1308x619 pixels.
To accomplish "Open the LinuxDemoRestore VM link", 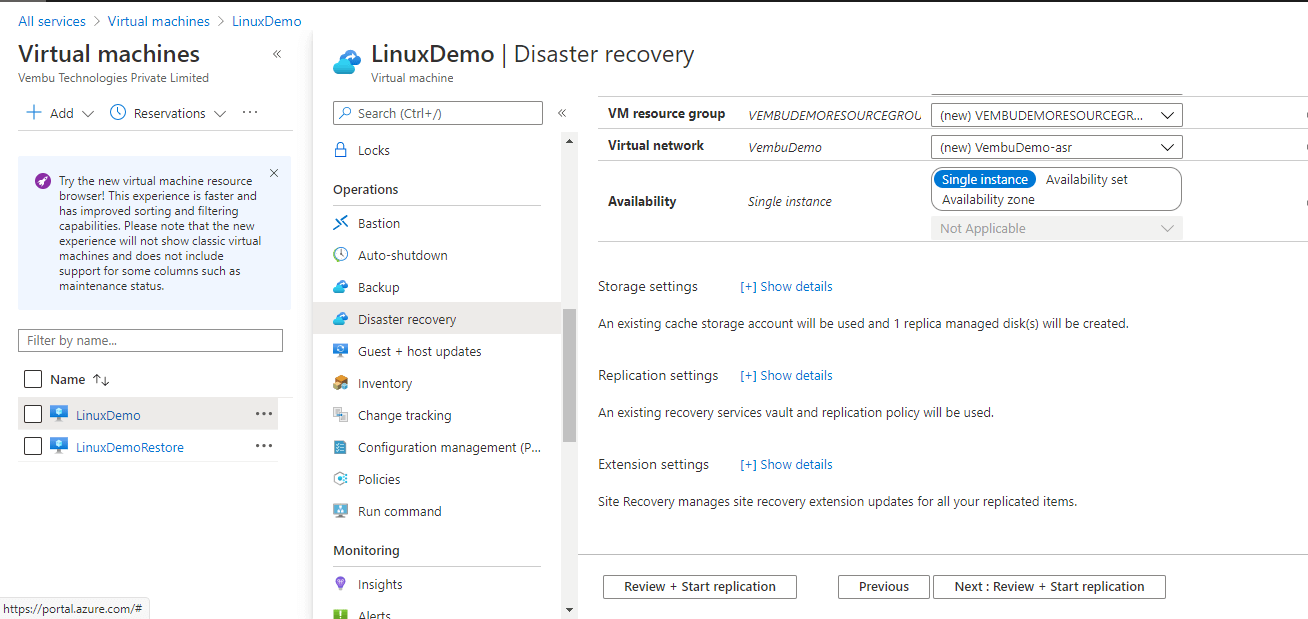I will (x=130, y=447).
